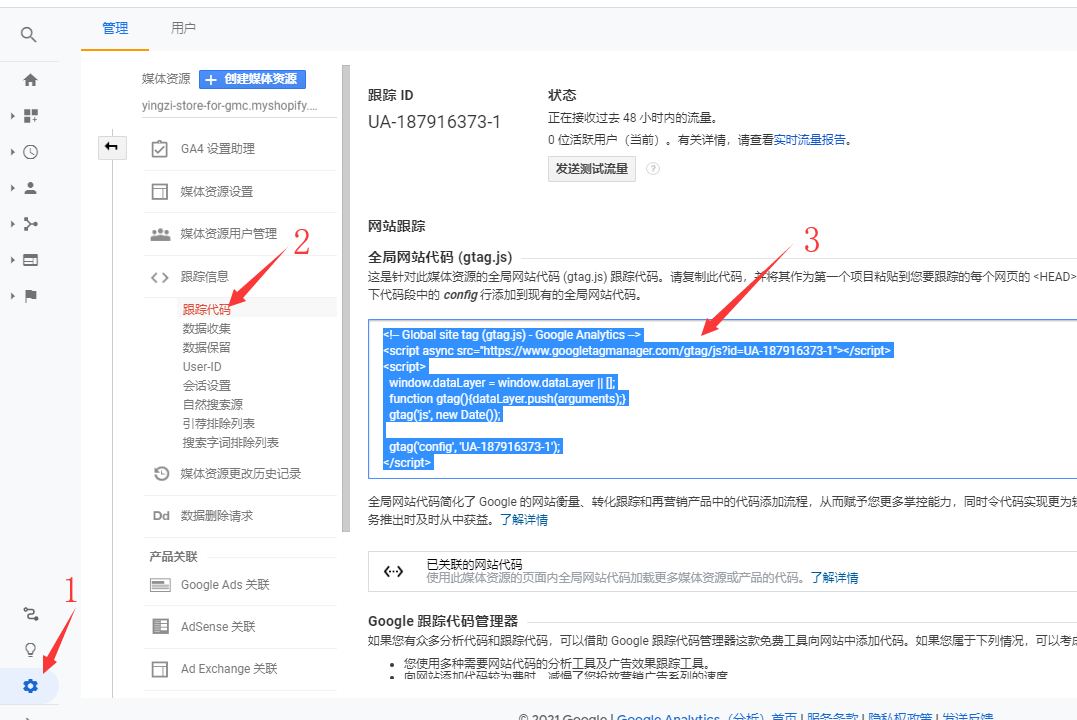Open the Customization dashboard grid icon
The width and height of the screenshot is (1077, 720).
(x=30, y=115)
